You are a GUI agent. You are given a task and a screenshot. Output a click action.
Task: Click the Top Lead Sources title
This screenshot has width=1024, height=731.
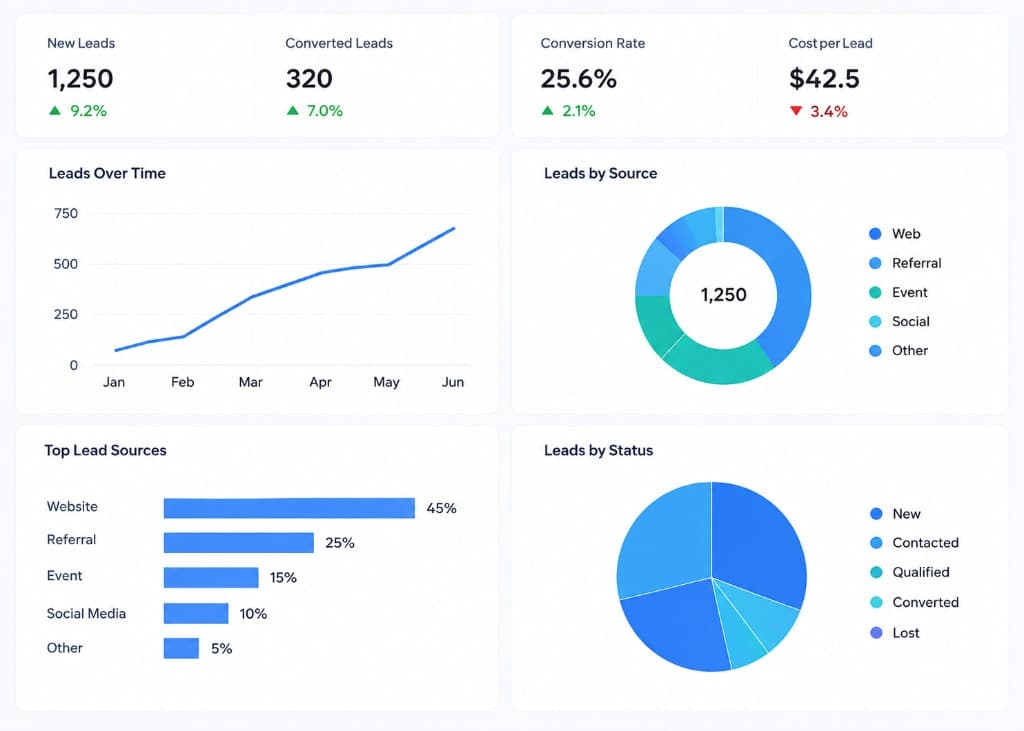(x=105, y=450)
